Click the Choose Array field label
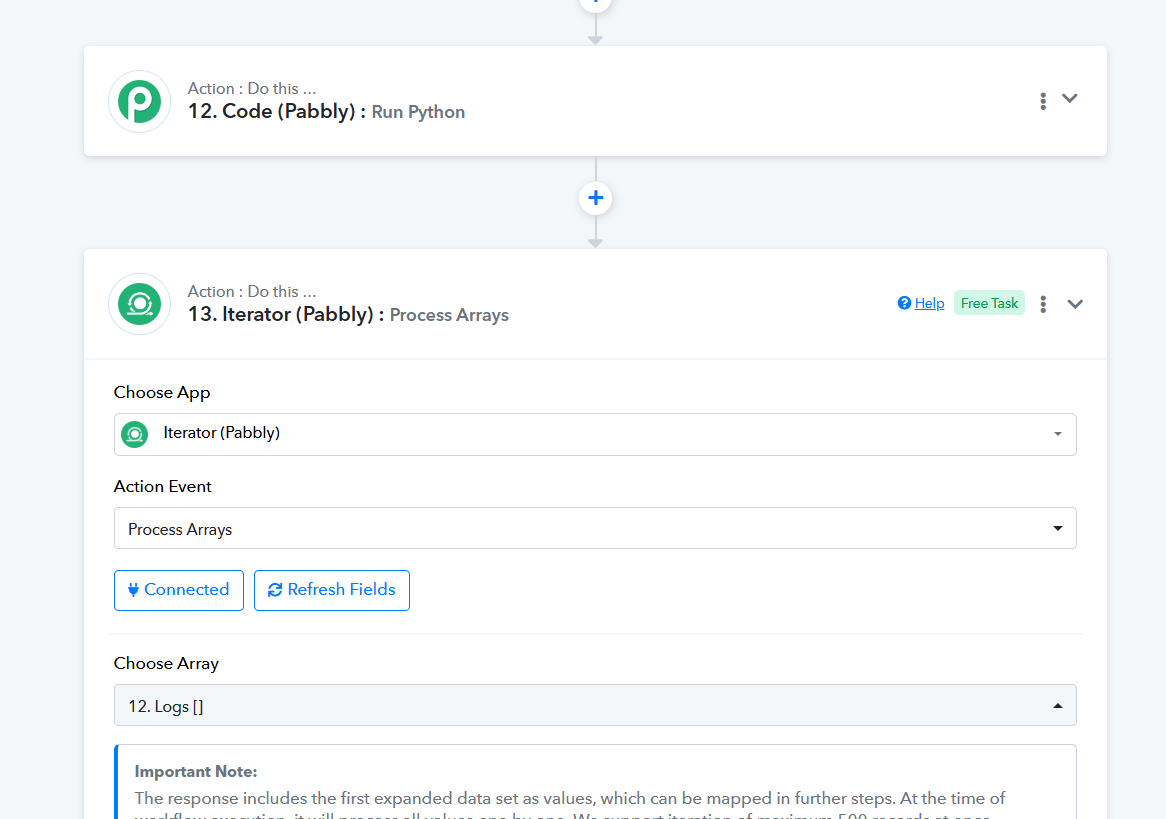 [x=166, y=664]
